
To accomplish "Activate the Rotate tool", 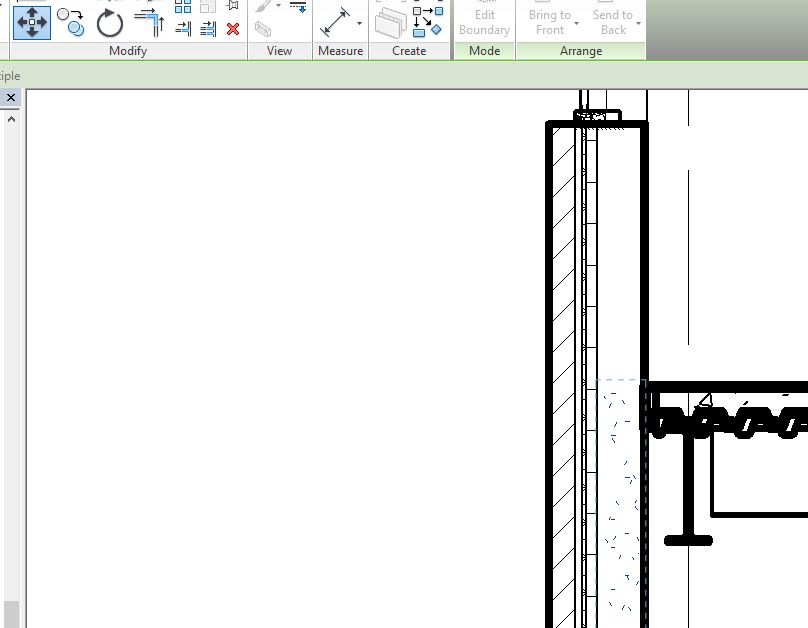I will [x=110, y=23].
